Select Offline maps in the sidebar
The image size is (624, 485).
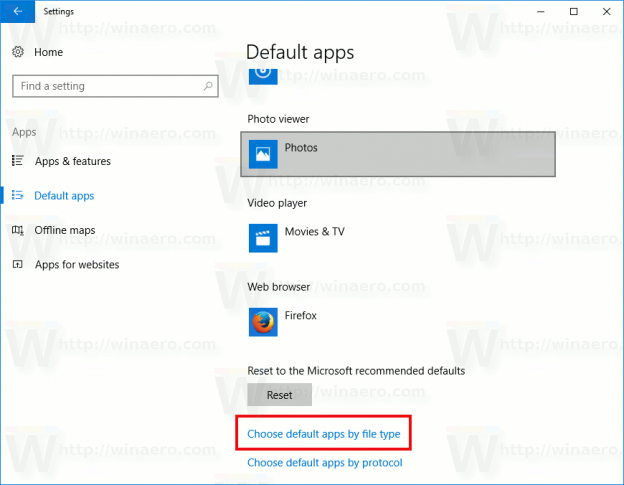pos(64,230)
